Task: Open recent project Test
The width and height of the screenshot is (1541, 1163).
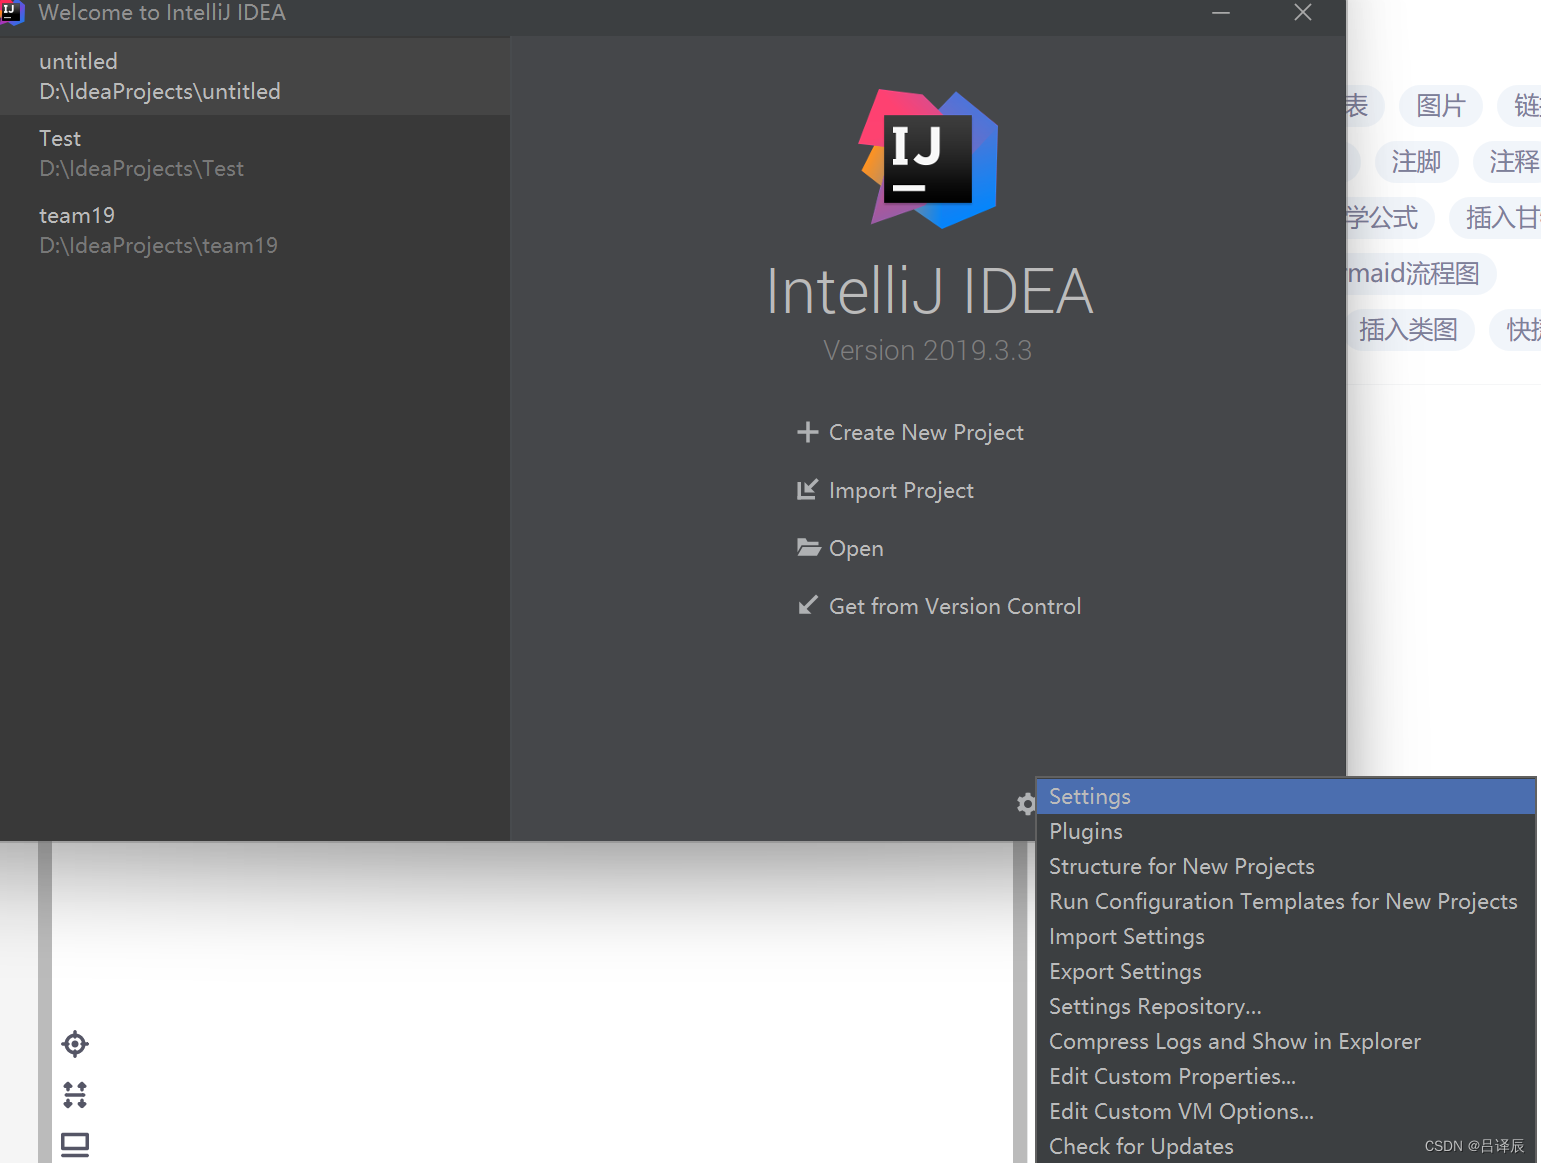Action: [x=255, y=153]
